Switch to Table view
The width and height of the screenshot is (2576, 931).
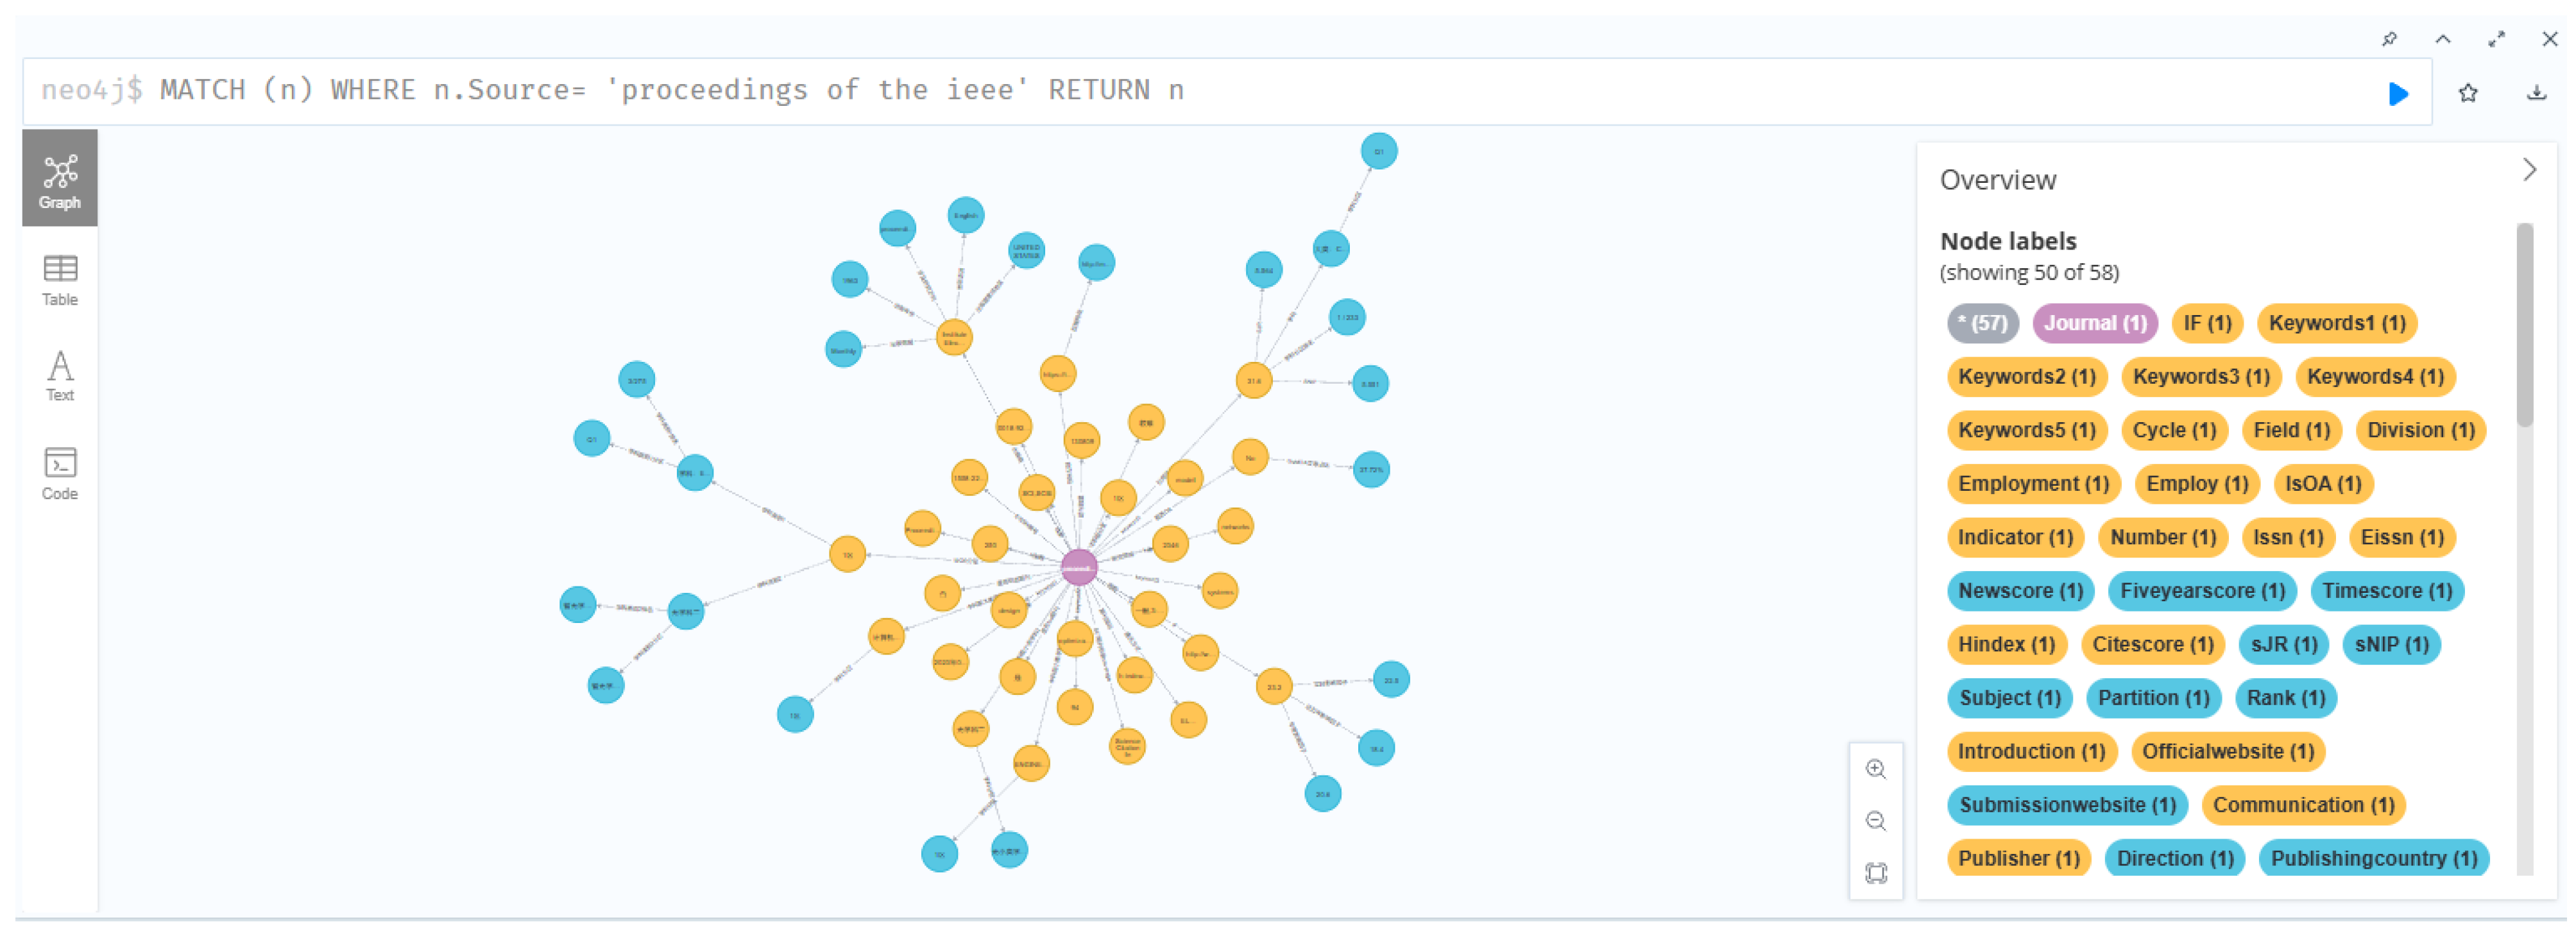[60, 280]
